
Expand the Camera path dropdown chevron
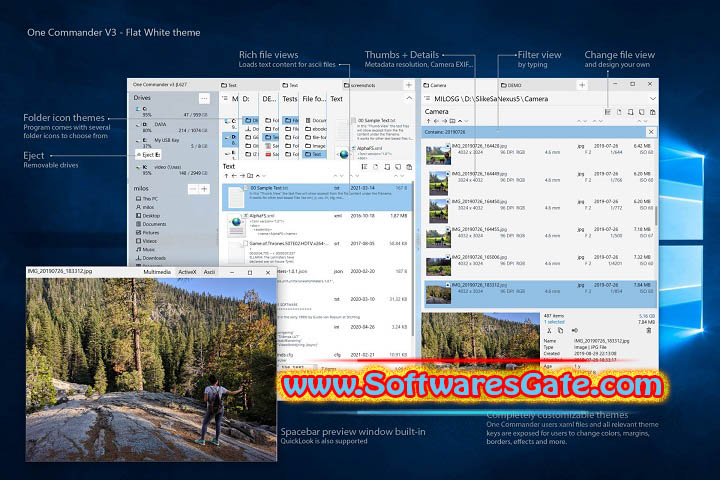[x=652, y=99]
